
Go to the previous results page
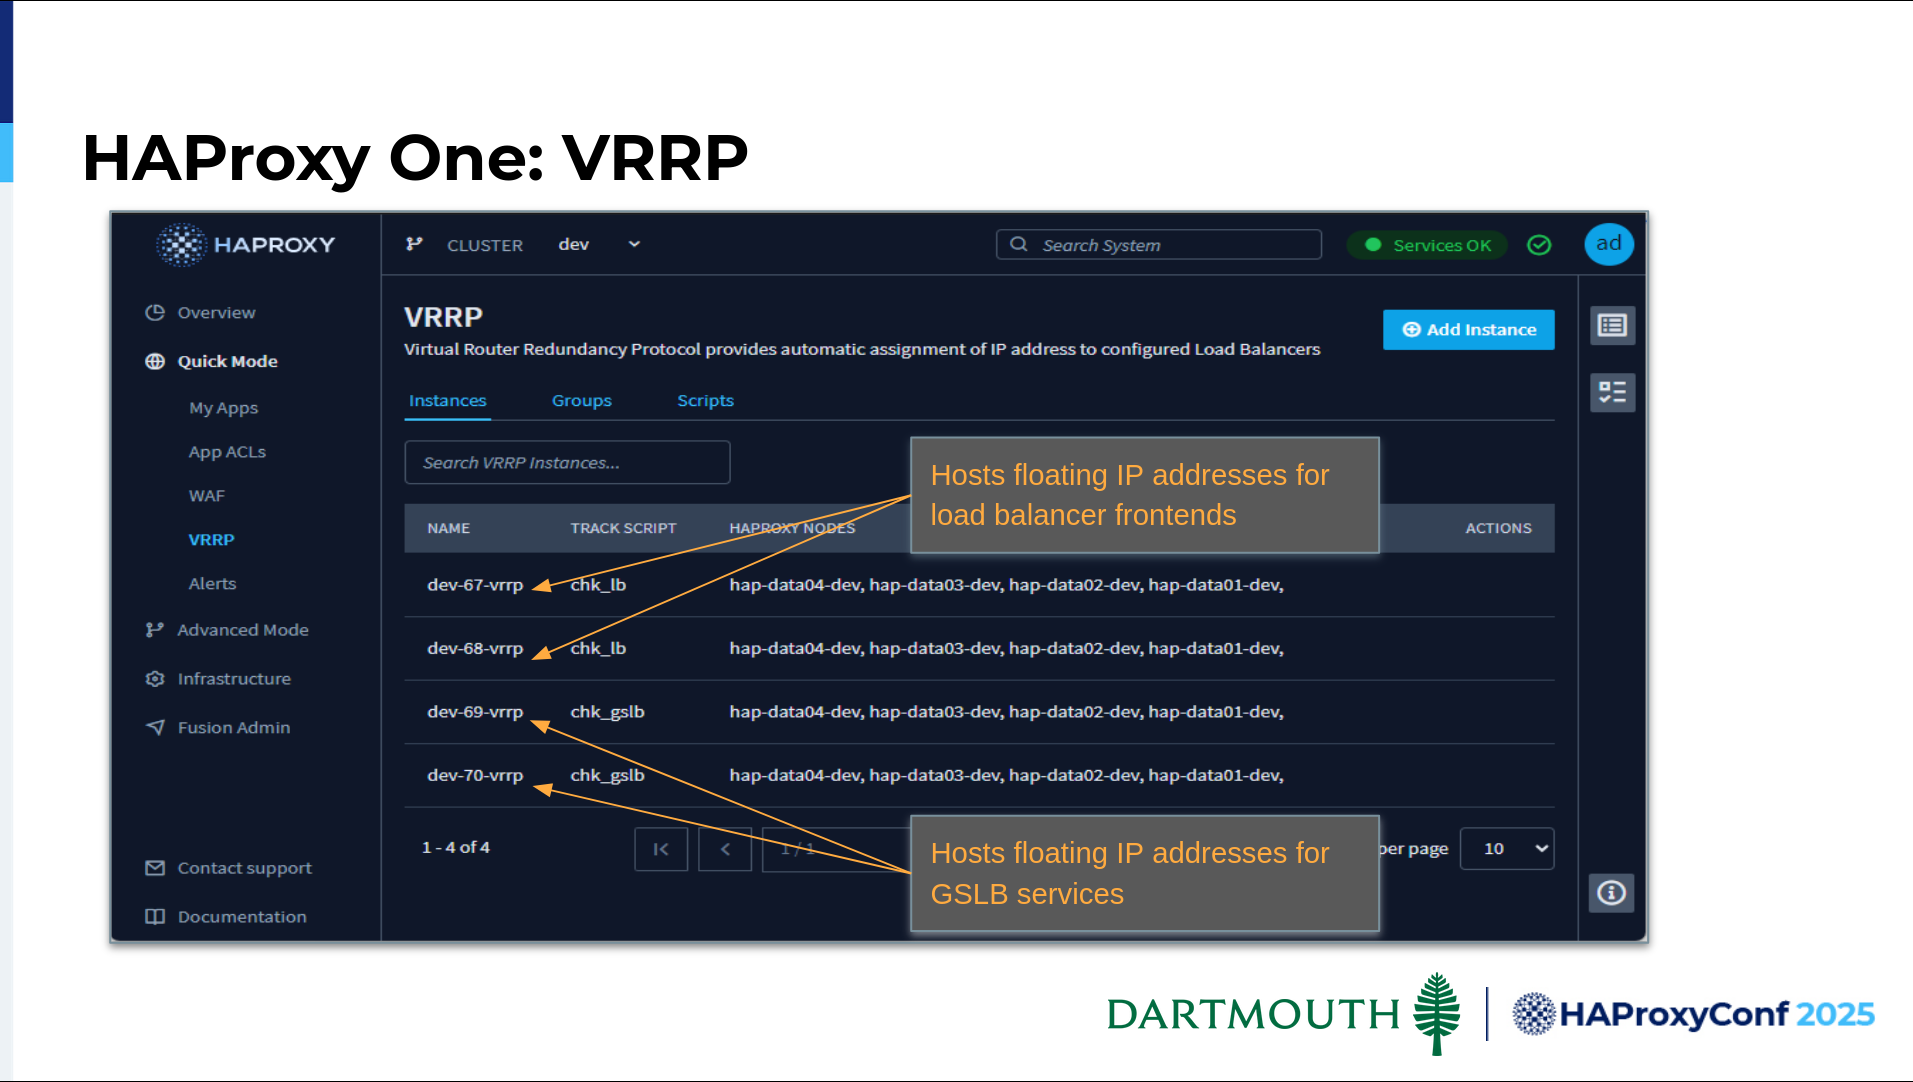tap(725, 849)
